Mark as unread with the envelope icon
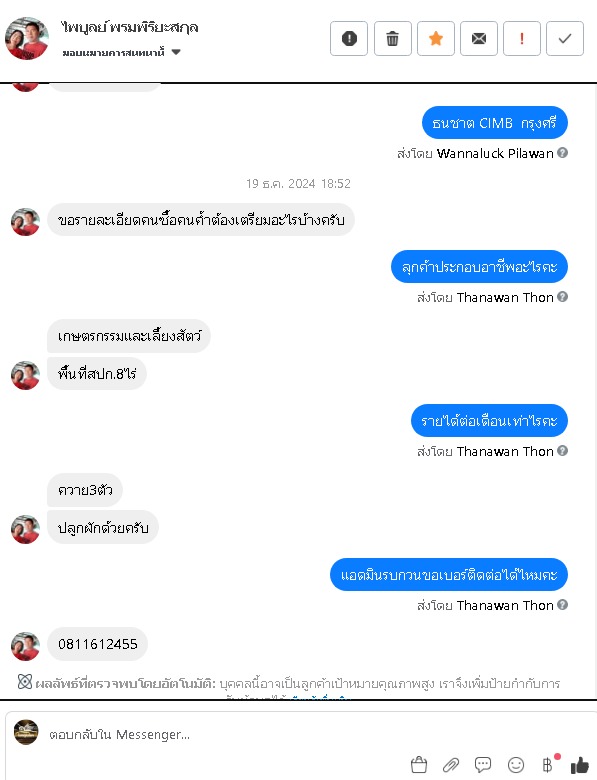This screenshot has width=597, height=780. [x=479, y=38]
